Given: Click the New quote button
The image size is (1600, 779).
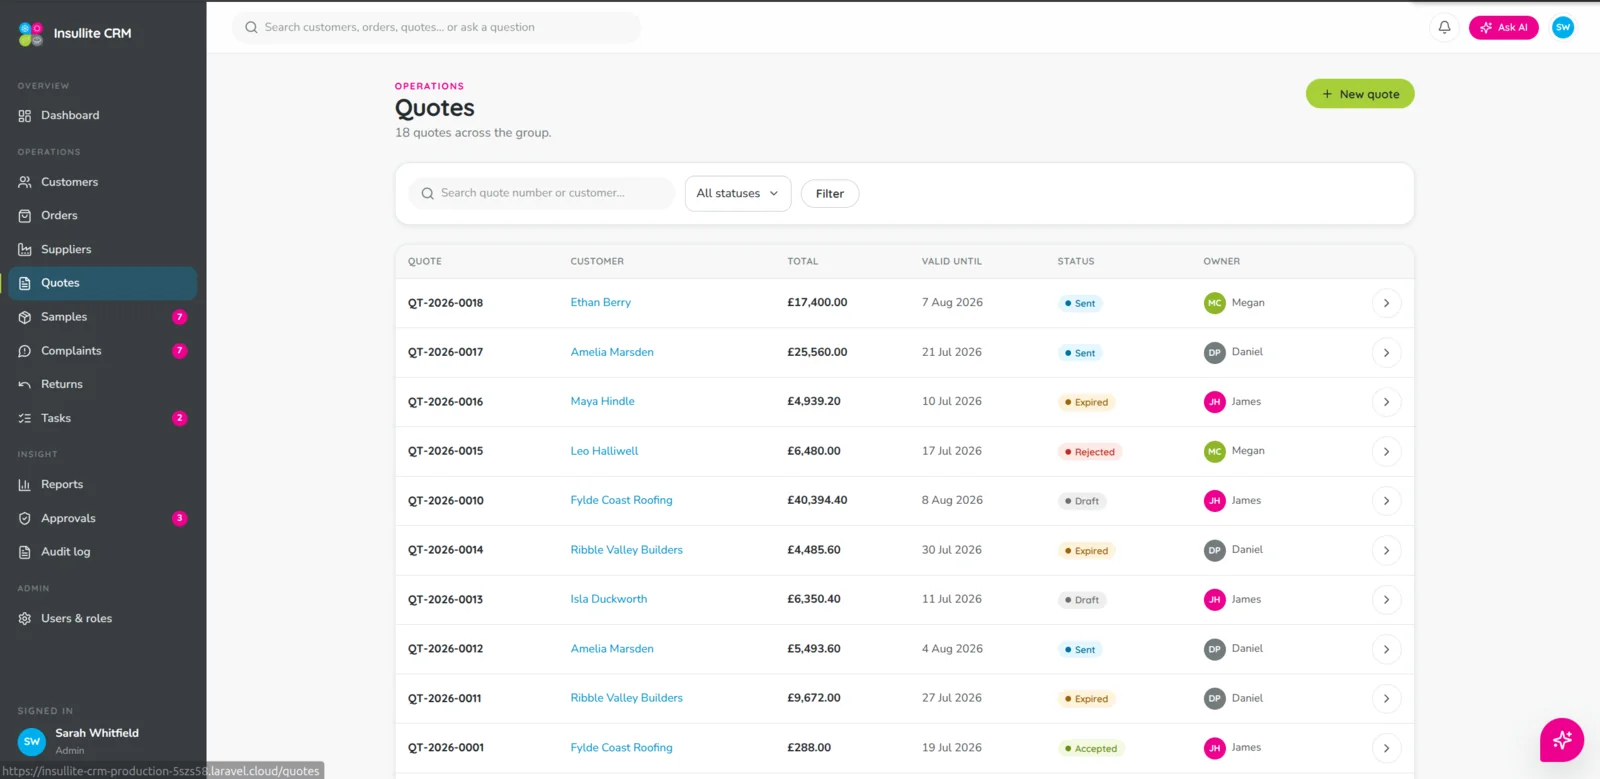Looking at the screenshot, I should point(1360,94).
